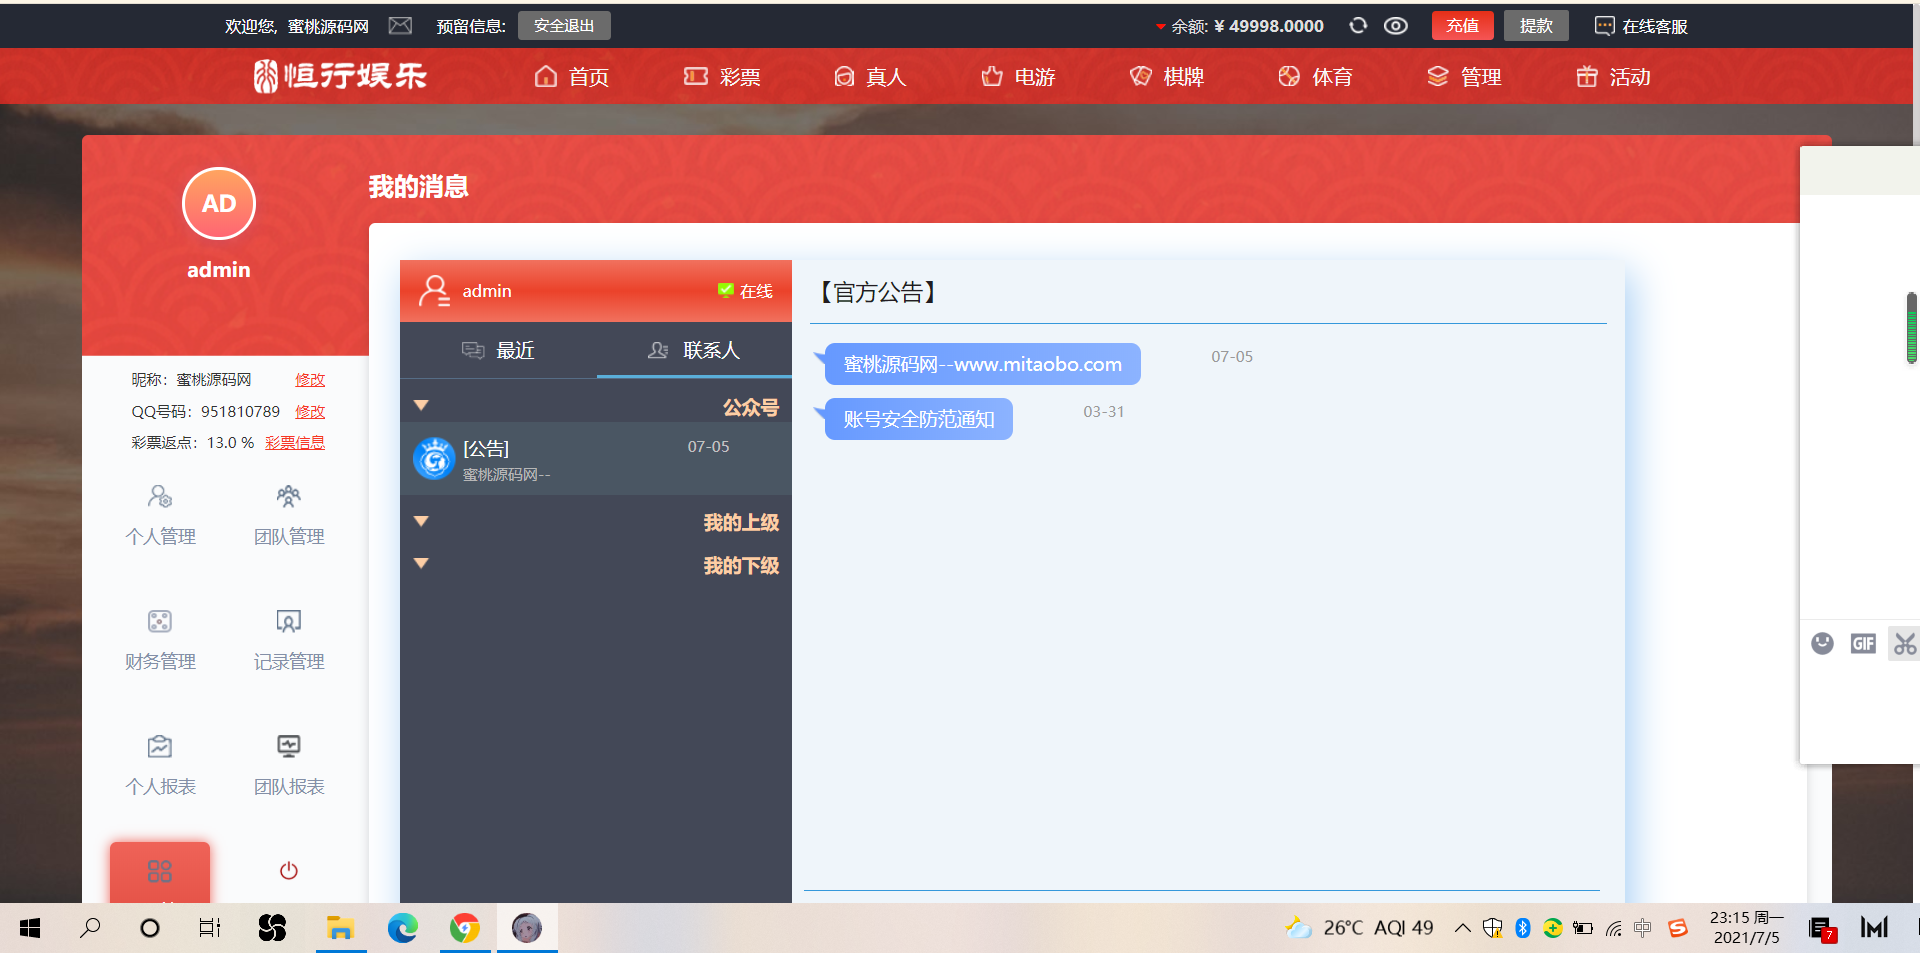Click the mail envelope icon in top bar
This screenshot has height=953, width=1920.
tap(400, 26)
